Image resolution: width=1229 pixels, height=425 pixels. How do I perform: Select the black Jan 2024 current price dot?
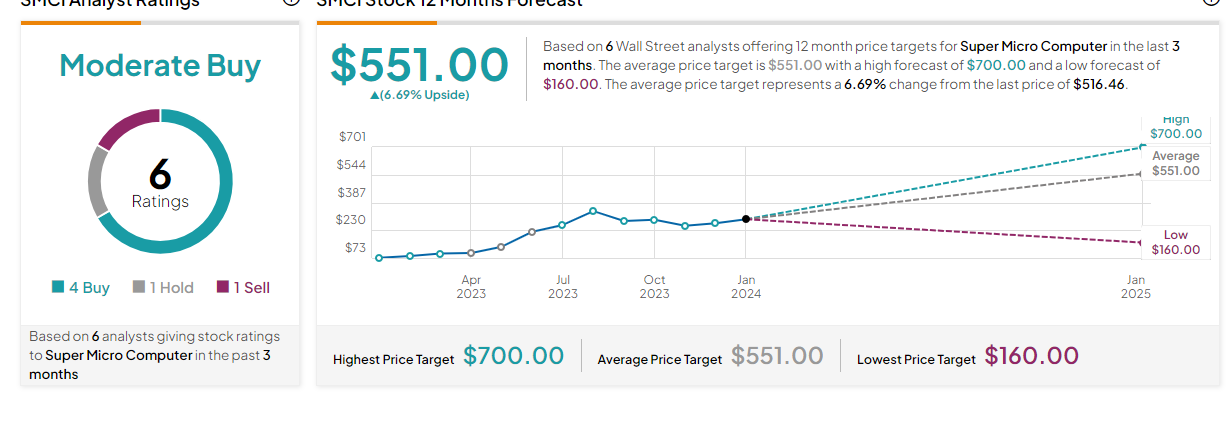tap(746, 218)
